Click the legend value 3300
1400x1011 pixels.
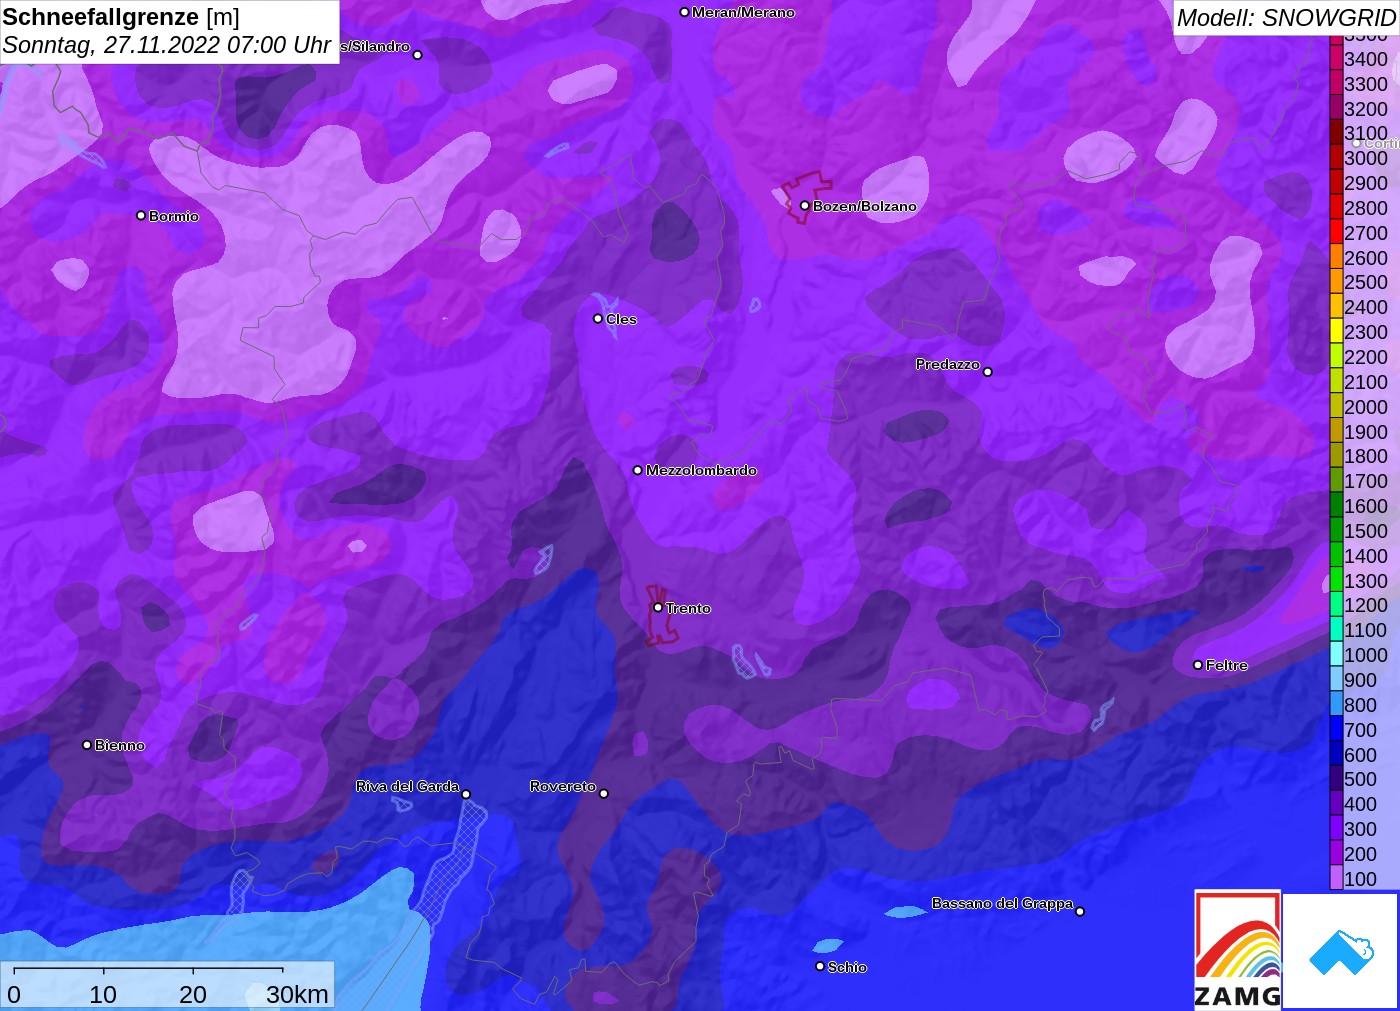pyautogui.click(x=1366, y=84)
